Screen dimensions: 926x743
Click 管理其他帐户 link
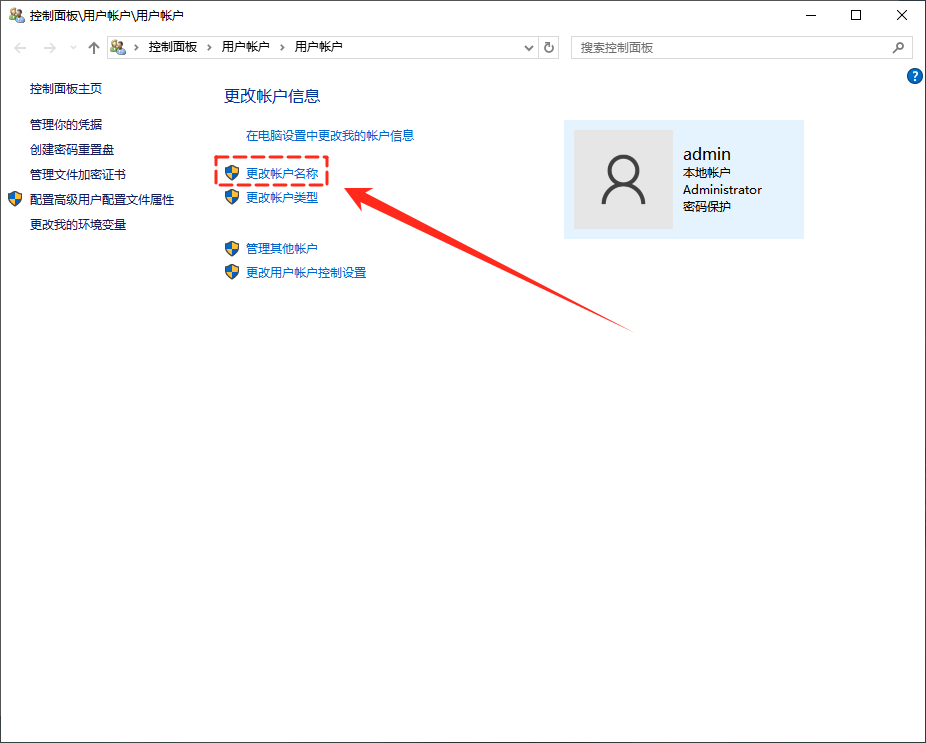(282, 248)
